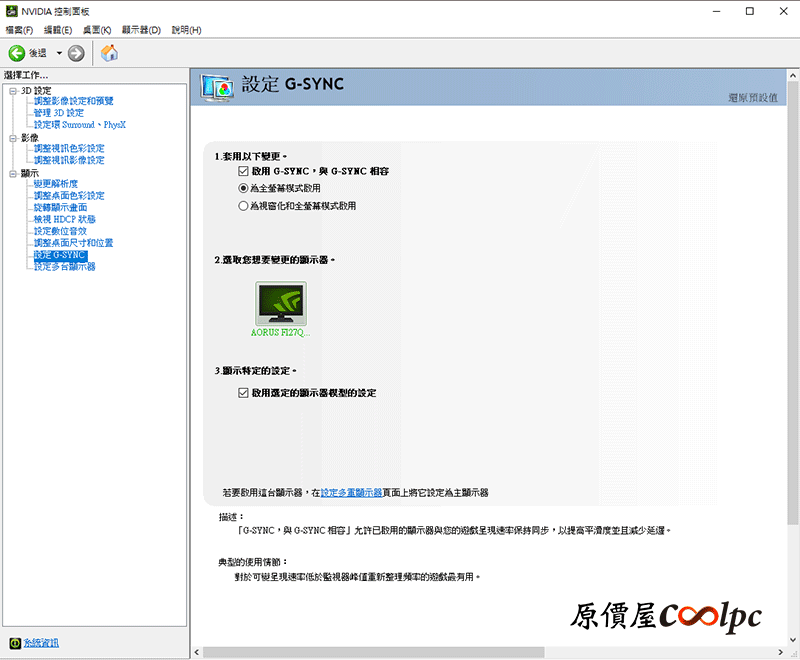Toggle the 啟用選定的顯示器模型的設定 checkbox

click(243, 393)
